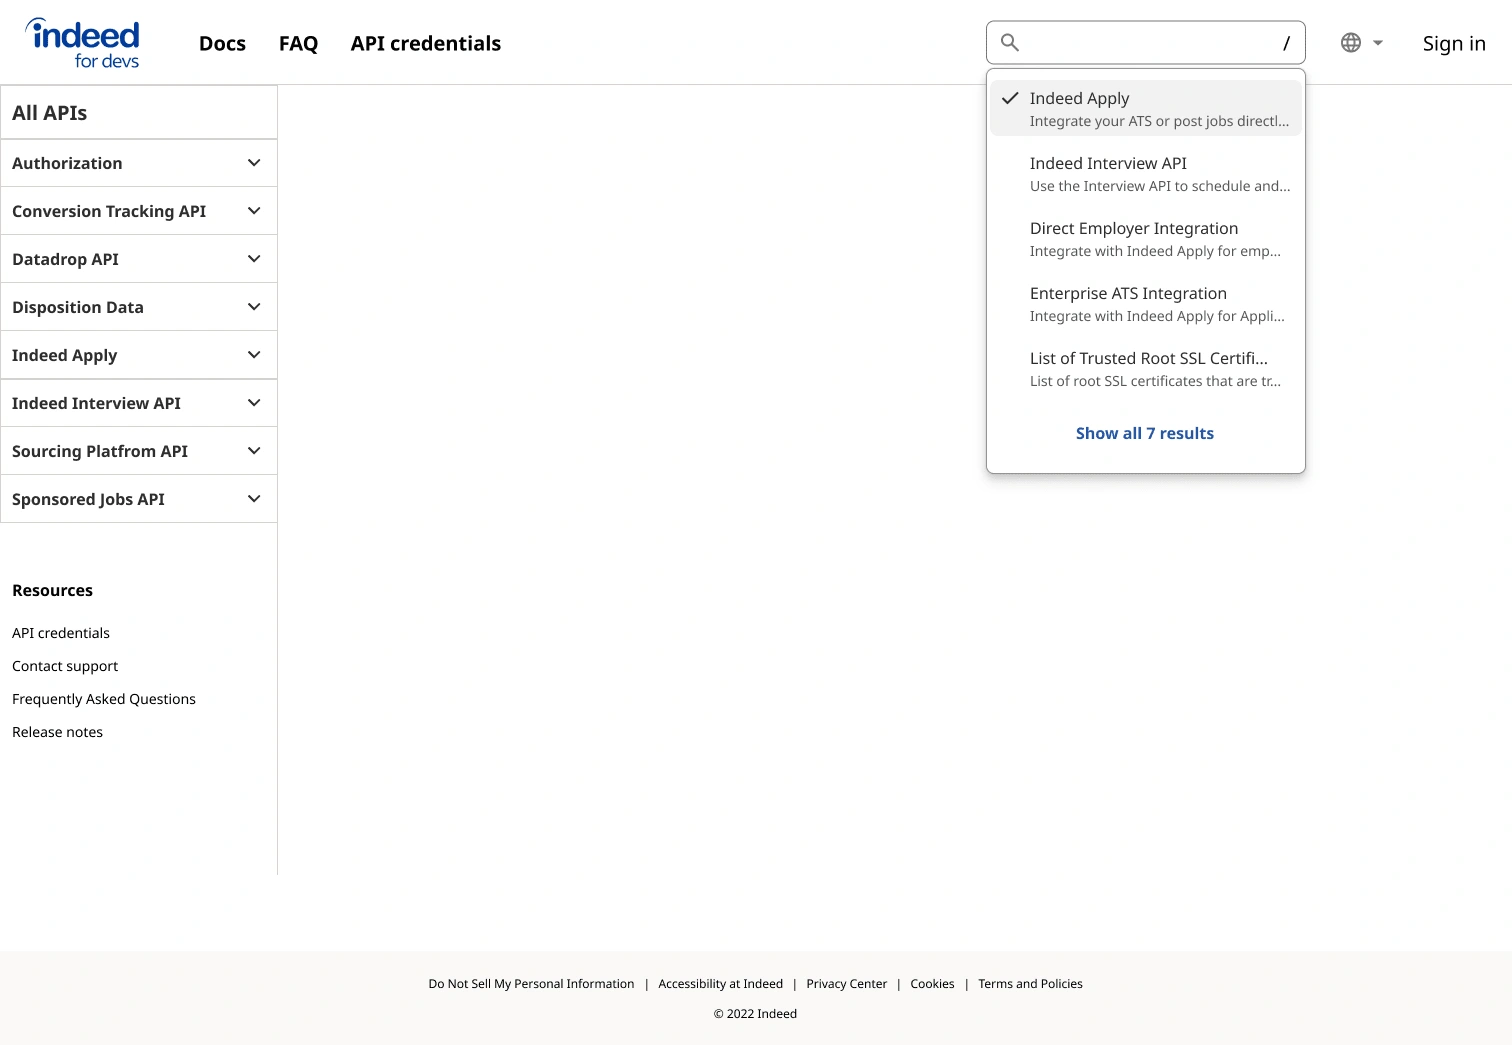
Task: Click the language dropdown arrow
Action: coord(1378,43)
